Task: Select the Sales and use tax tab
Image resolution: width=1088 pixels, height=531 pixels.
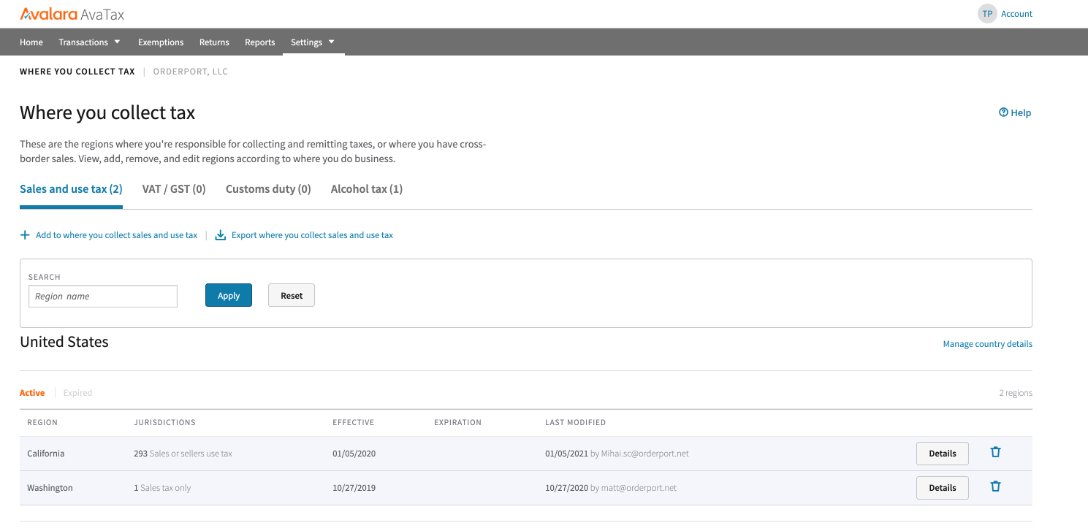Action: 71,189
